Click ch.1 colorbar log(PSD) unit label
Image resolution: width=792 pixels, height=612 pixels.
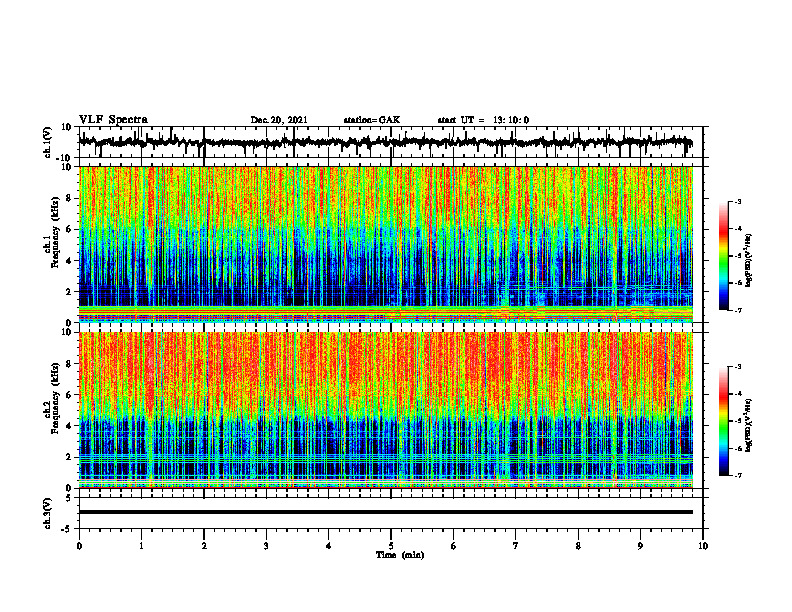[x=750, y=261]
